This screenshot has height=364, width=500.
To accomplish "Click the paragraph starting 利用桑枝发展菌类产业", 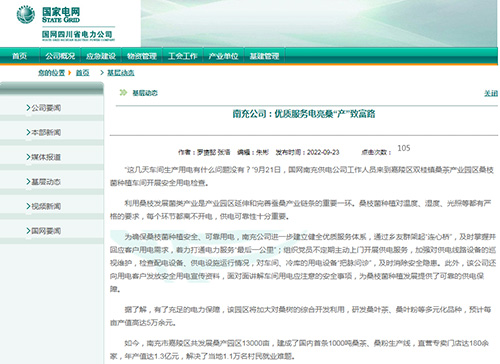I will 301,210.
